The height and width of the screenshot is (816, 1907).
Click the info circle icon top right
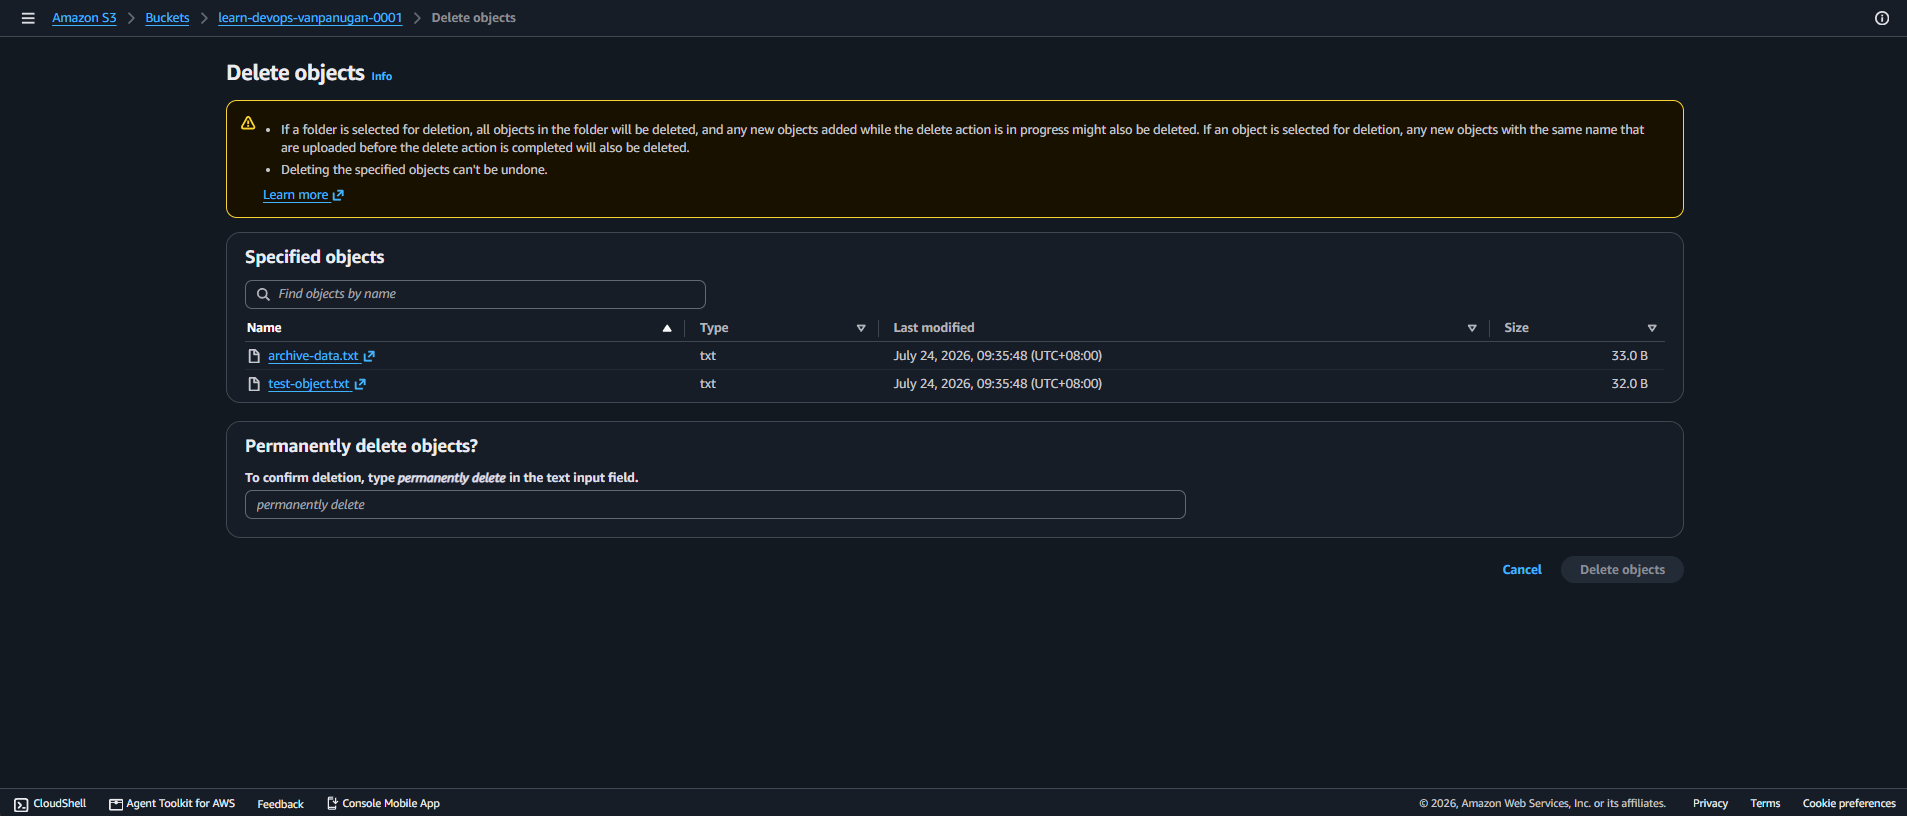tap(1882, 18)
